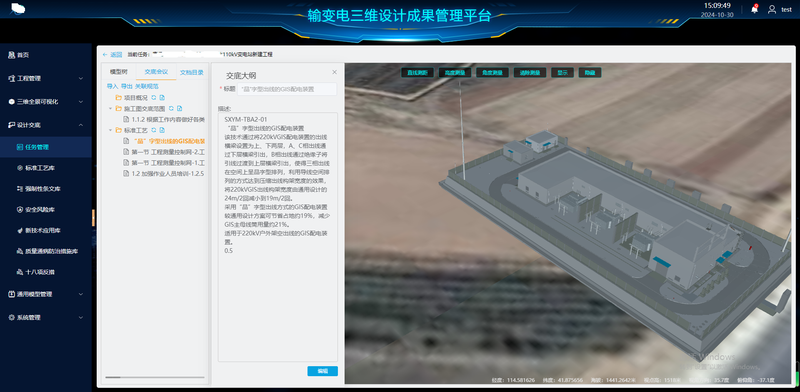This screenshot has width=800, height=392.
Task: Click the blue 编辑 button
Action: pyautogui.click(x=322, y=371)
